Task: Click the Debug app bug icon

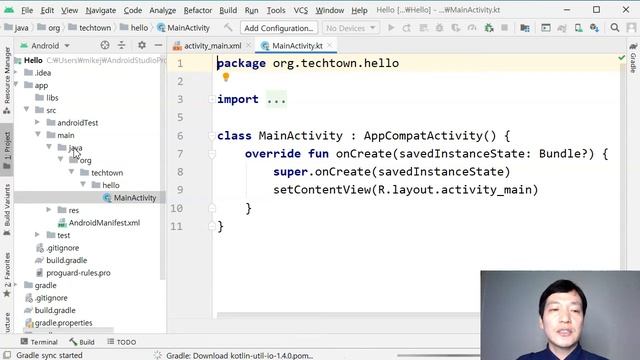Action: (x=440, y=28)
